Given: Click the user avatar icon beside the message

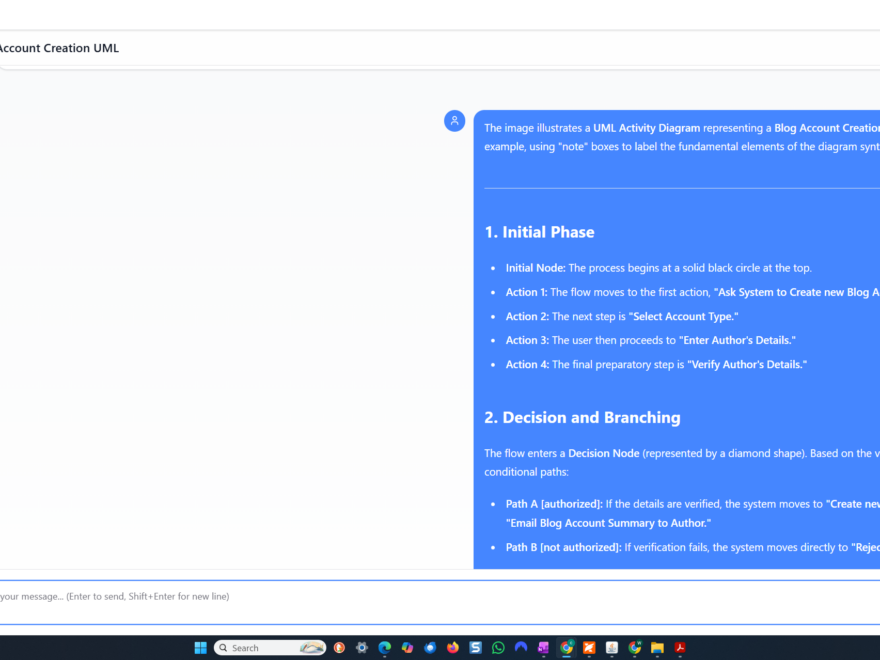Looking at the screenshot, I should (x=455, y=121).
